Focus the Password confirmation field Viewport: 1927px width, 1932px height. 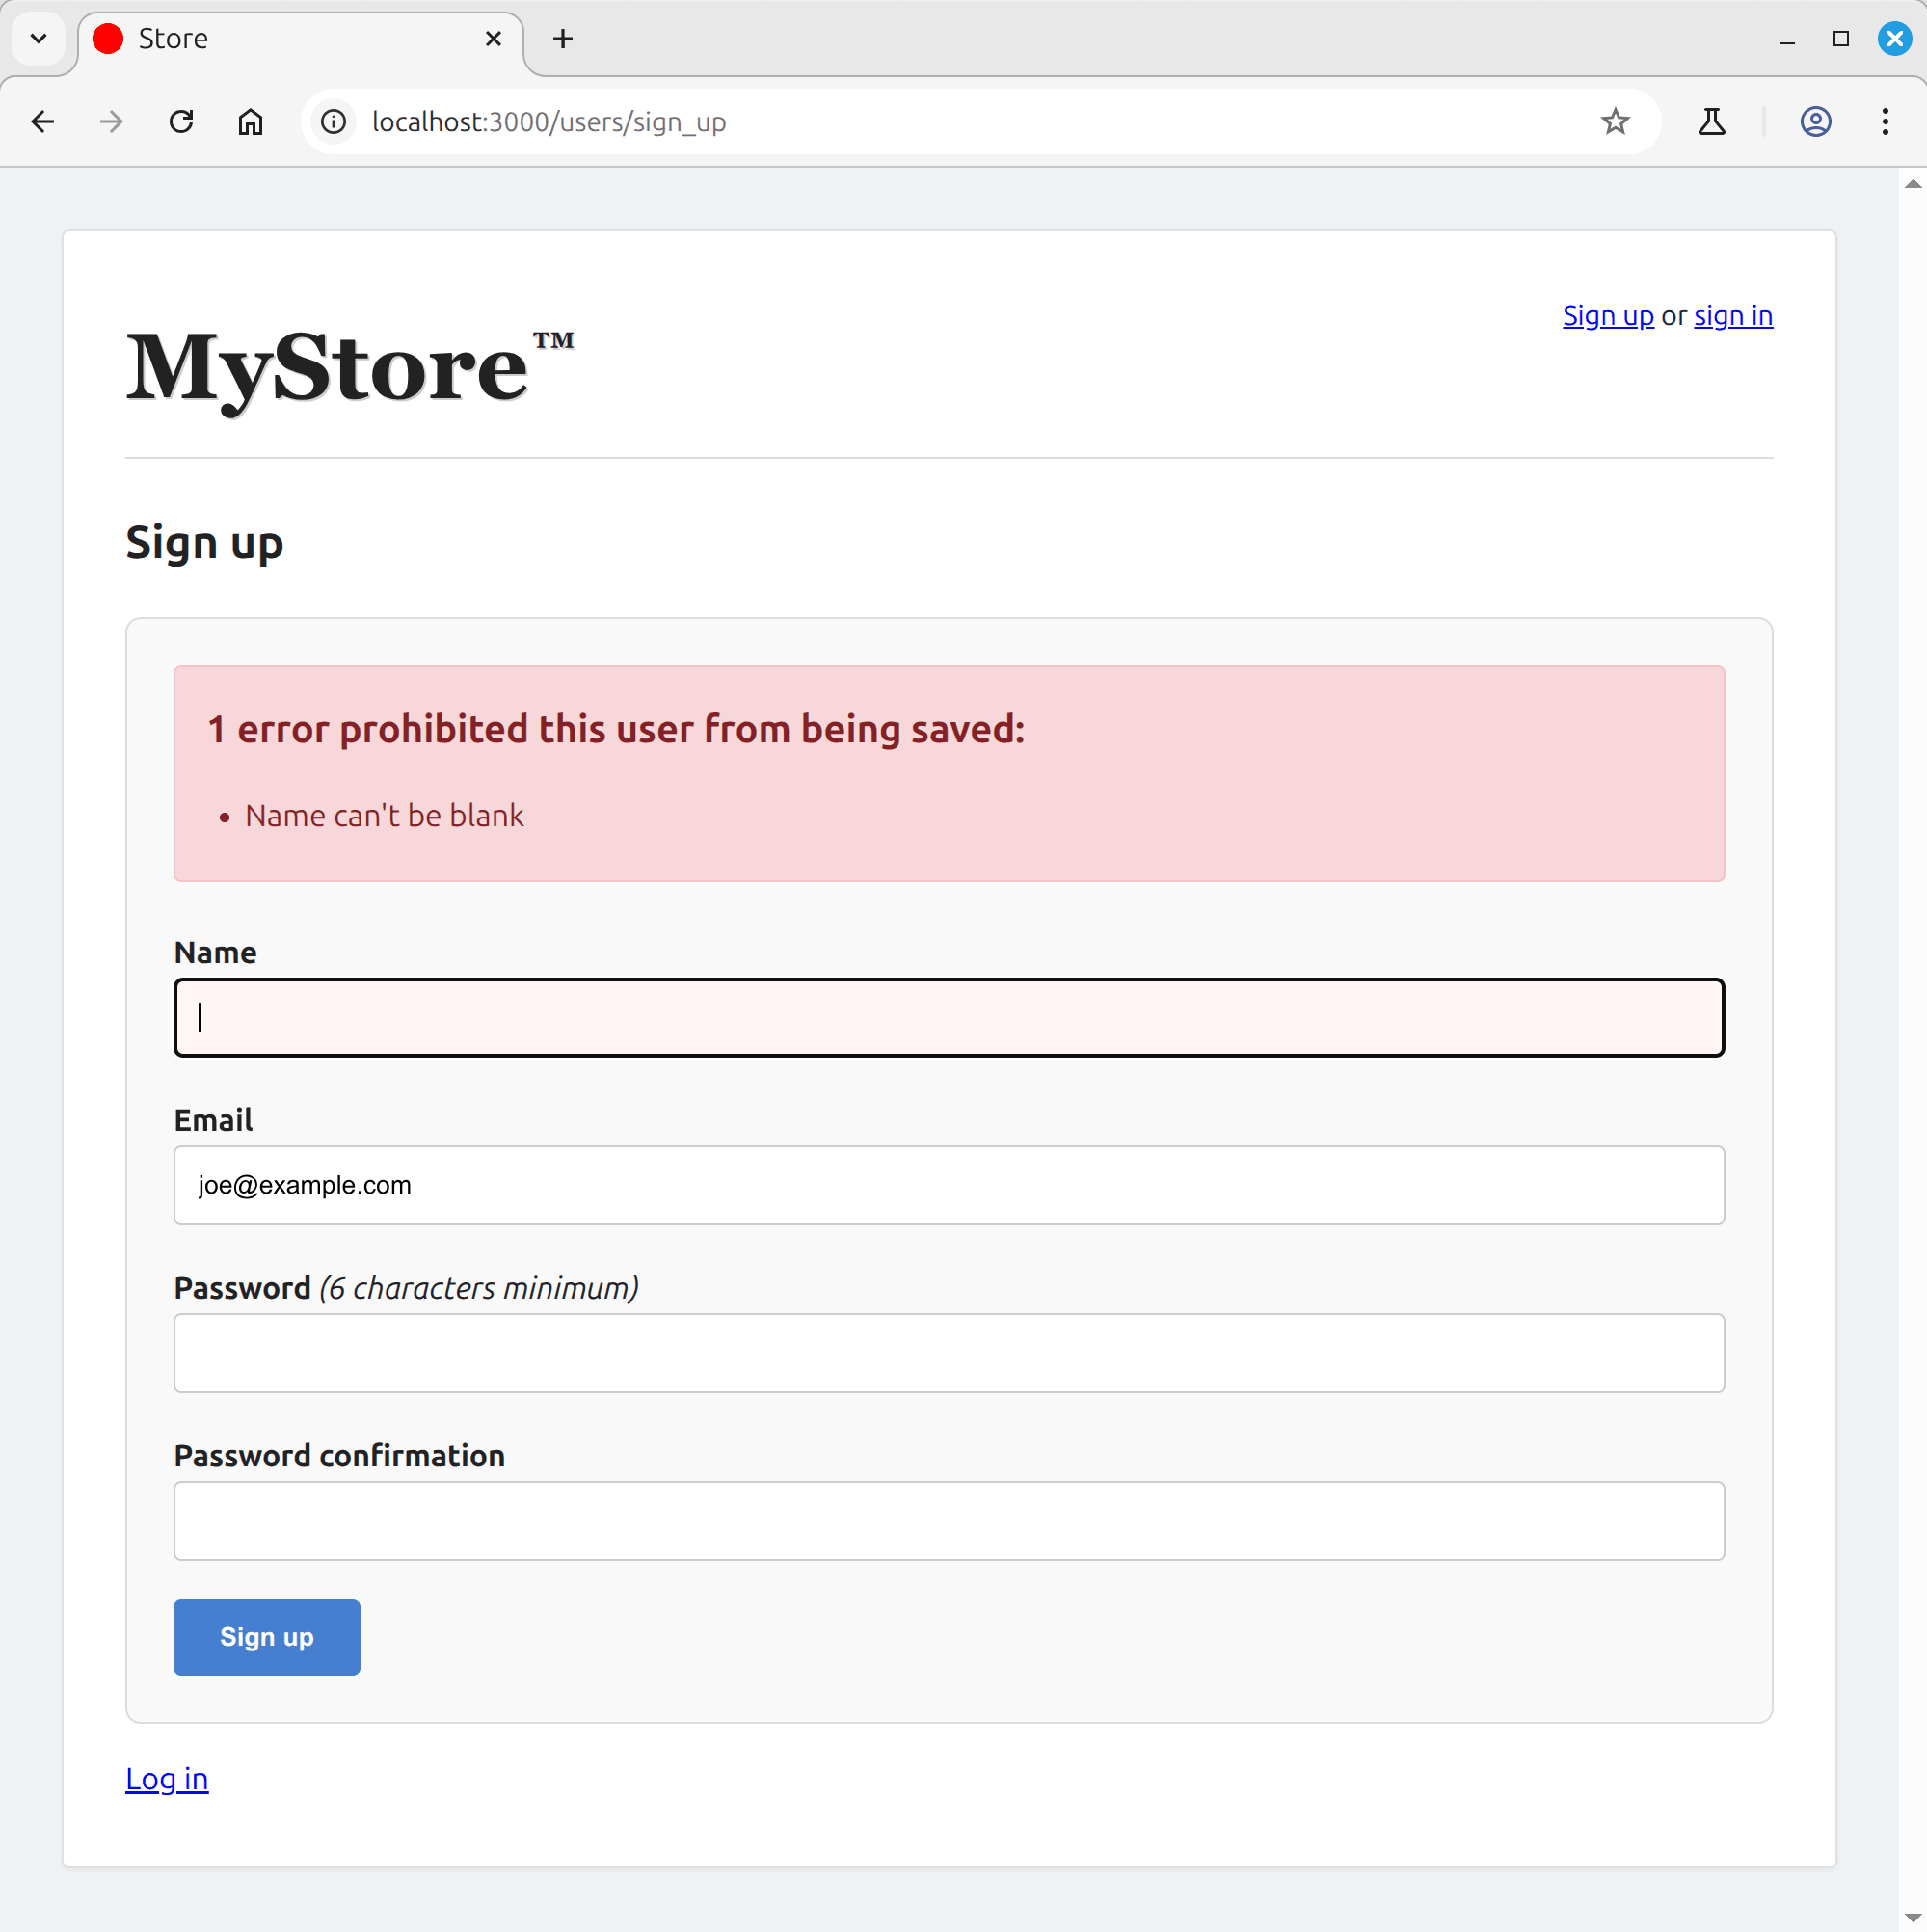[948, 1521]
